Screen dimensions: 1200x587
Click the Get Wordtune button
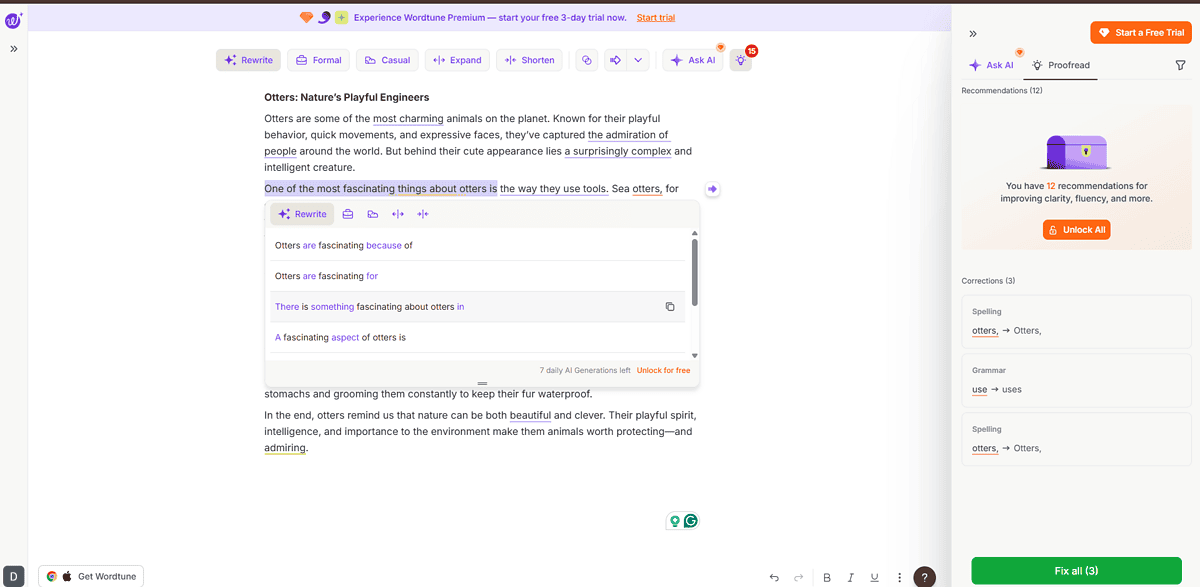coord(91,576)
